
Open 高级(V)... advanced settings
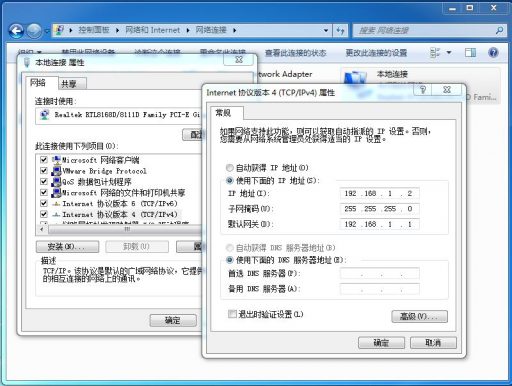419,316
